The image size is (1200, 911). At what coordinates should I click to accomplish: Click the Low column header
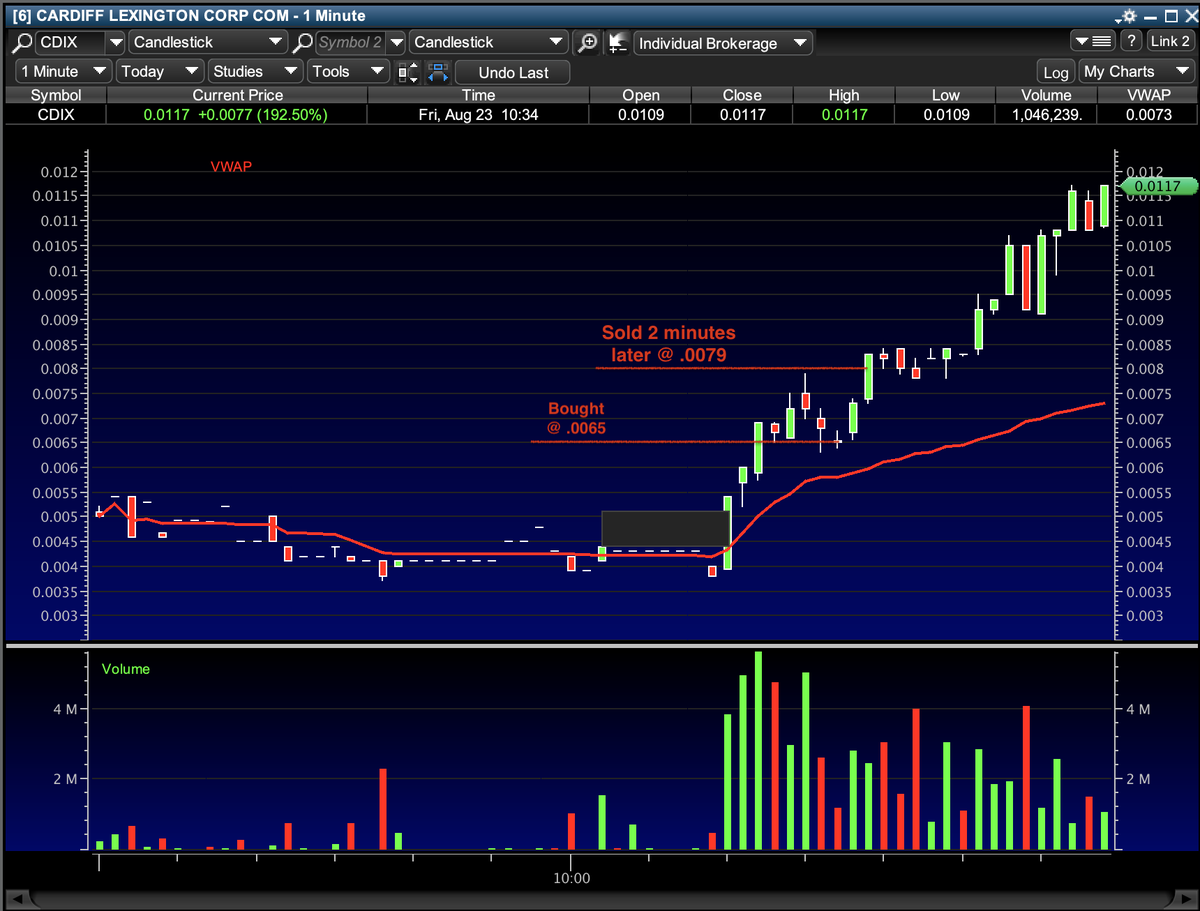pyautogui.click(x=945, y=95)
